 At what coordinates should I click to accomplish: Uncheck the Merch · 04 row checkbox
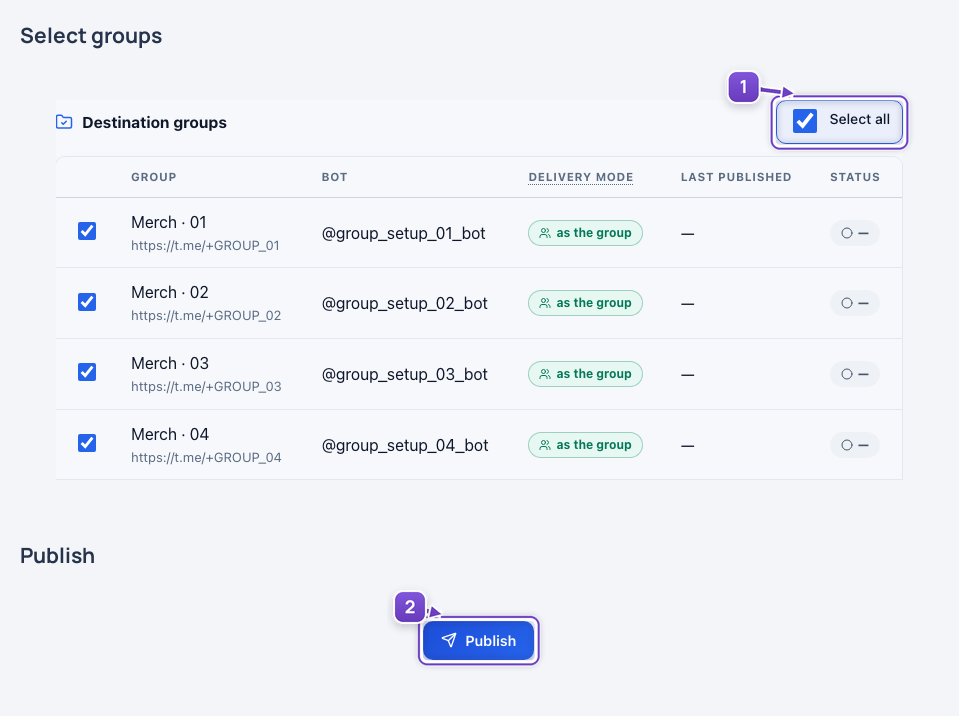87,443
